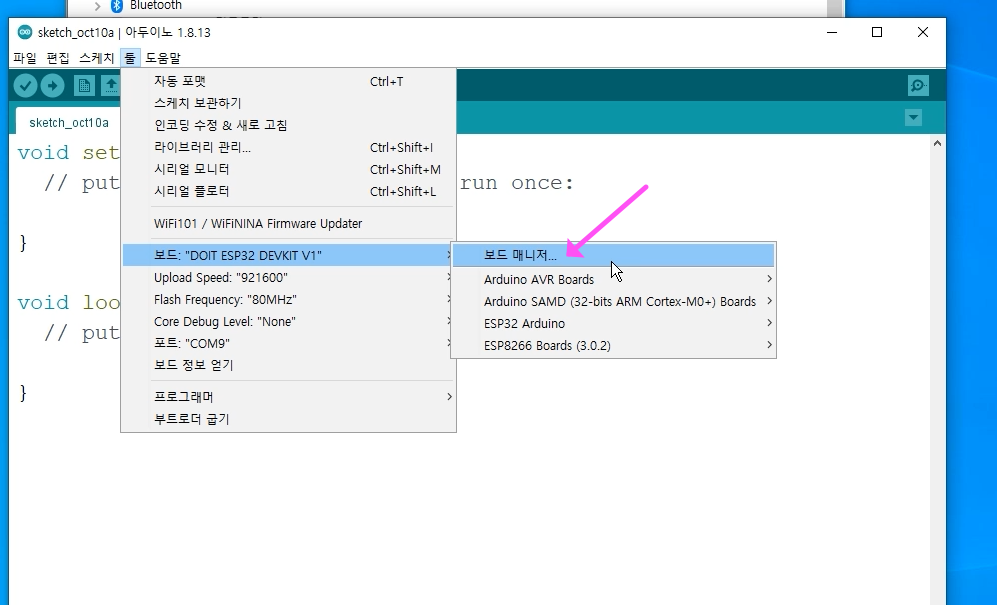Viewport: 997px width, 605px height.
Task: Click 'run once:' comment text in editor
Action: pos(517,183)
